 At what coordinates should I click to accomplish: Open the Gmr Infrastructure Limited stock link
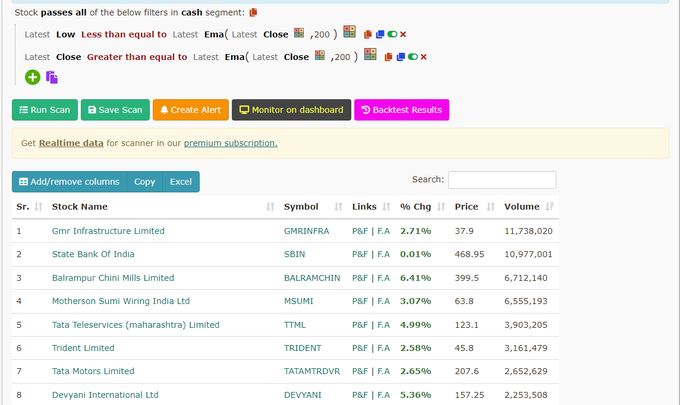point(108,231)
